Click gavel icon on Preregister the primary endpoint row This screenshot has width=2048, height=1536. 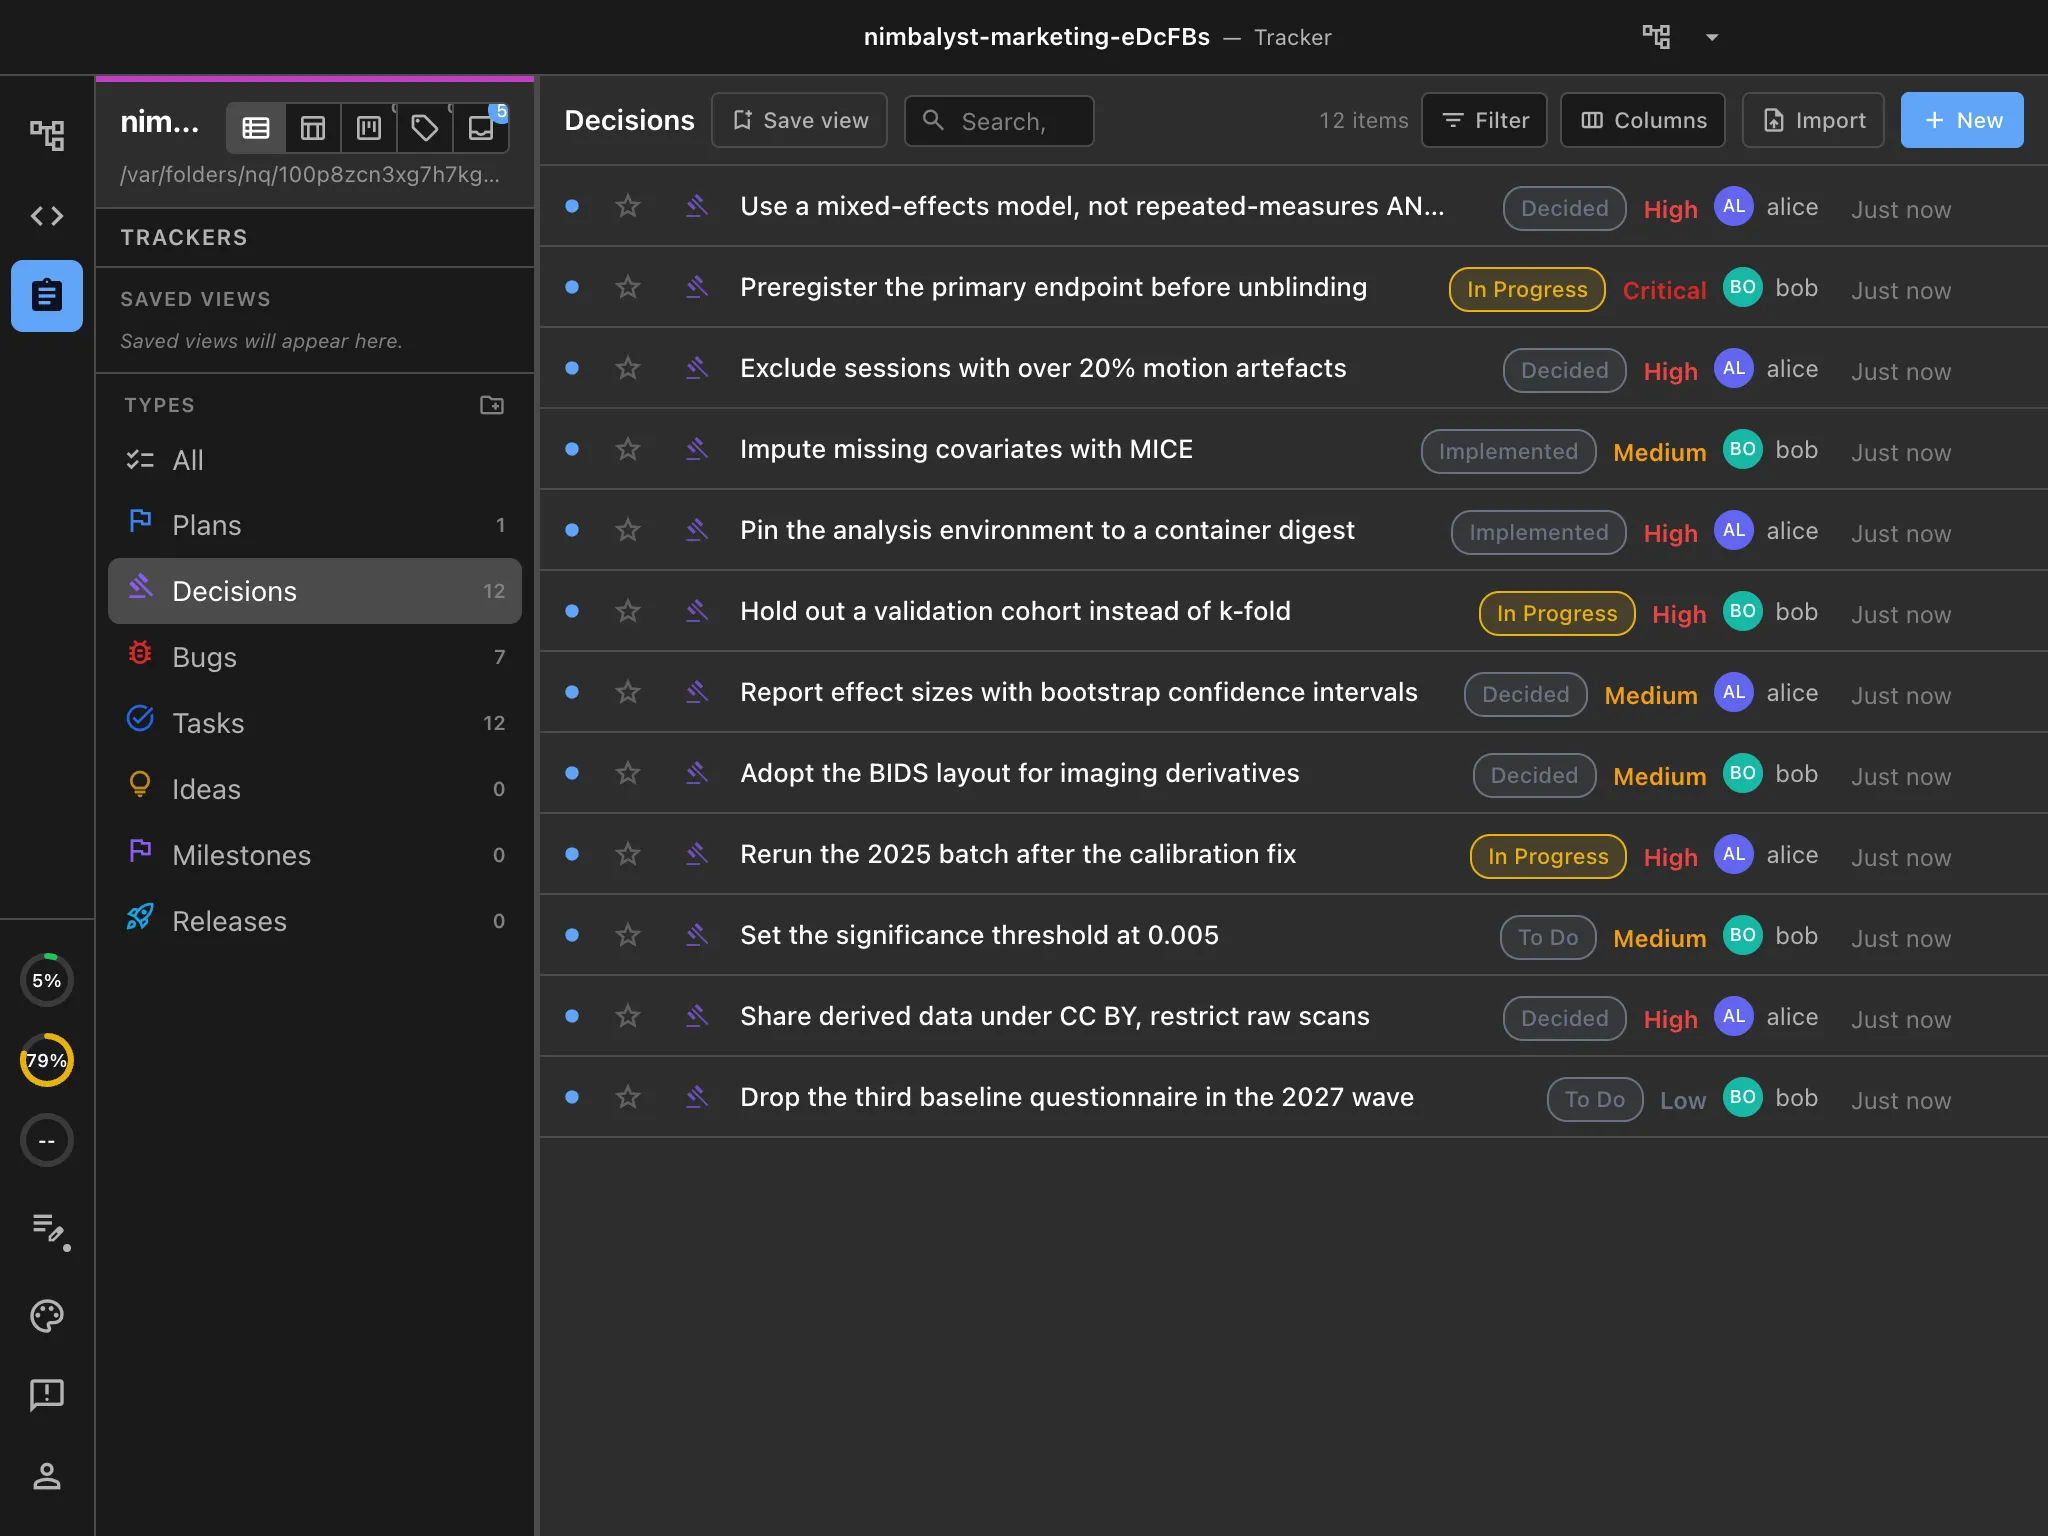point(697,287)
